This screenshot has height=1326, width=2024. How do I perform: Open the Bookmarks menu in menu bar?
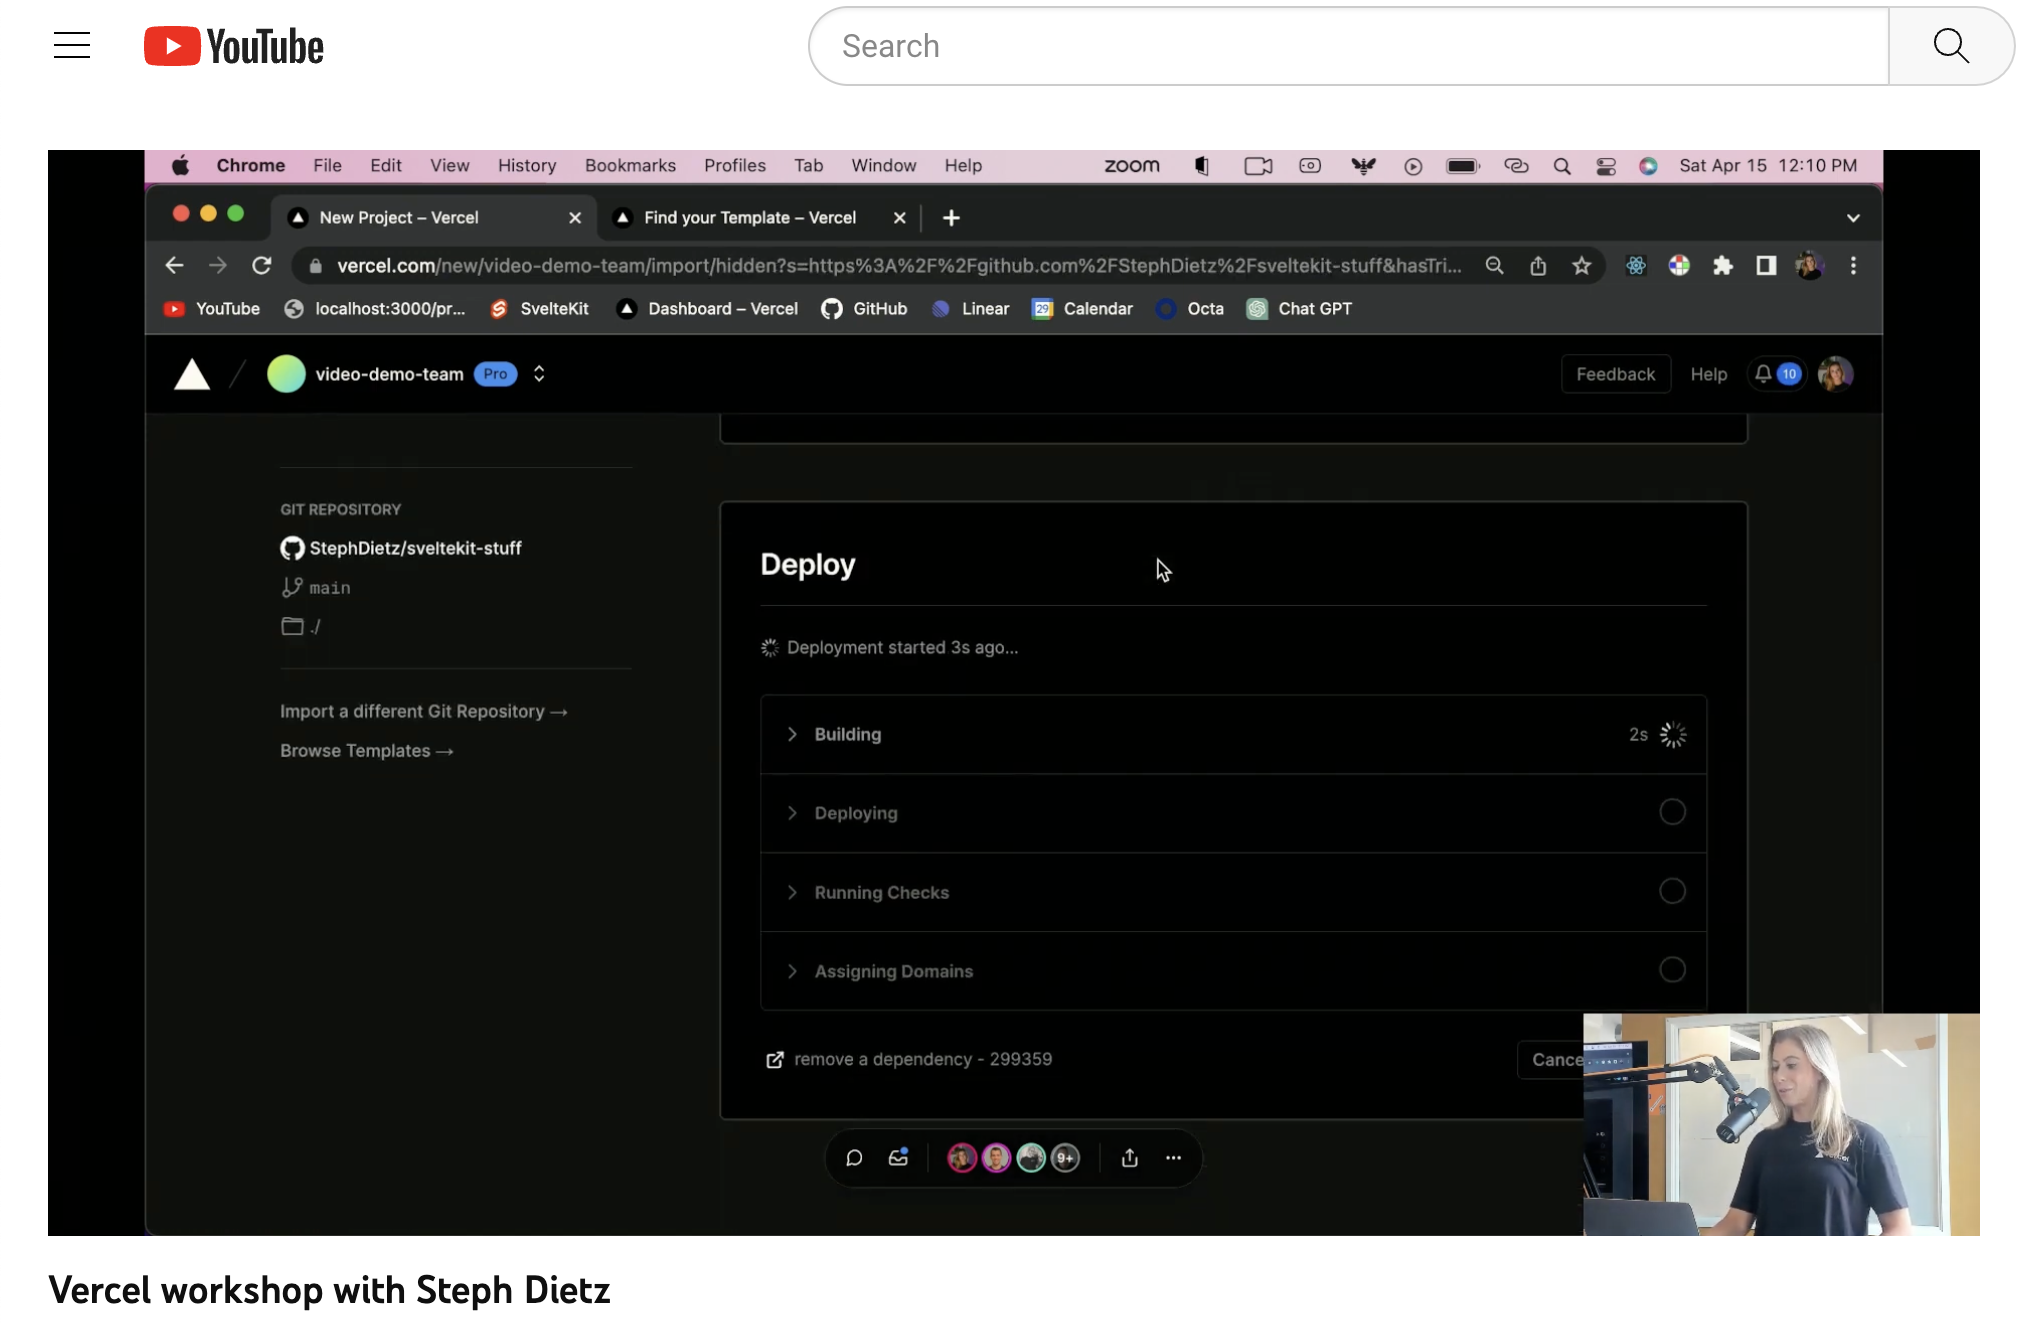pyautogui.click(x=630, y=166)
